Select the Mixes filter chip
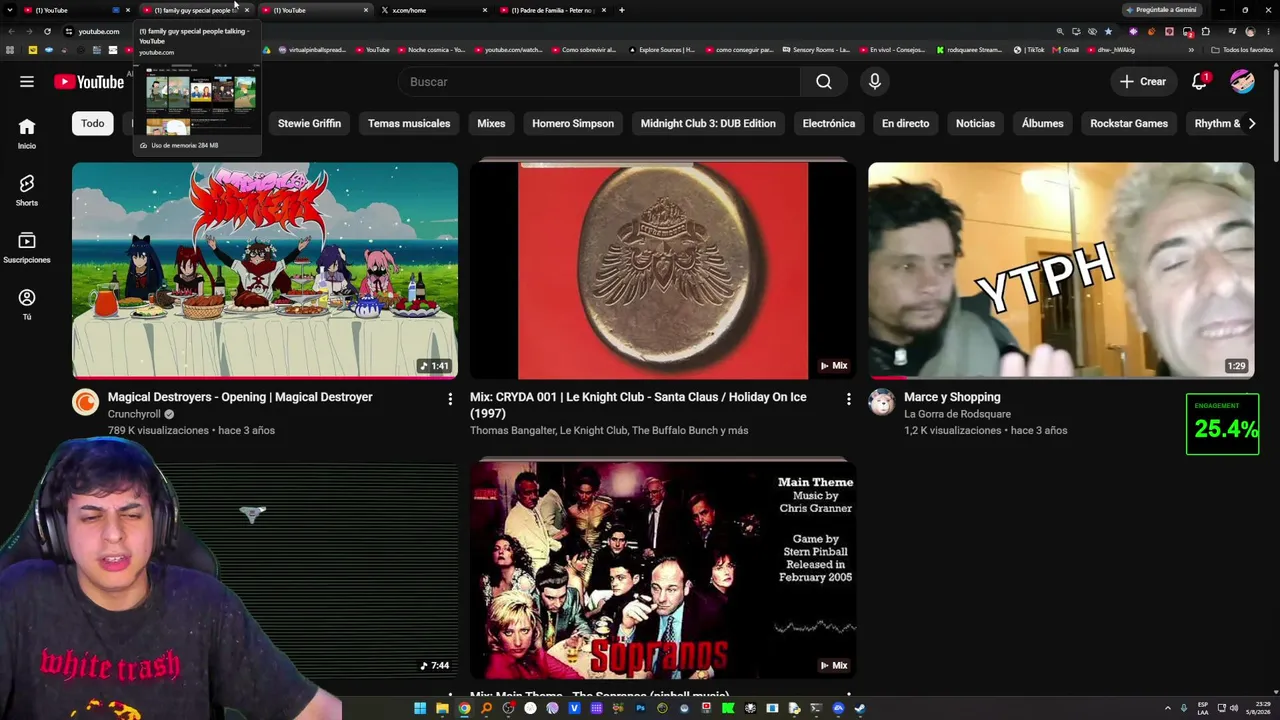The width and height of the screenshot is (1280, 720). (x=491, y=123)
